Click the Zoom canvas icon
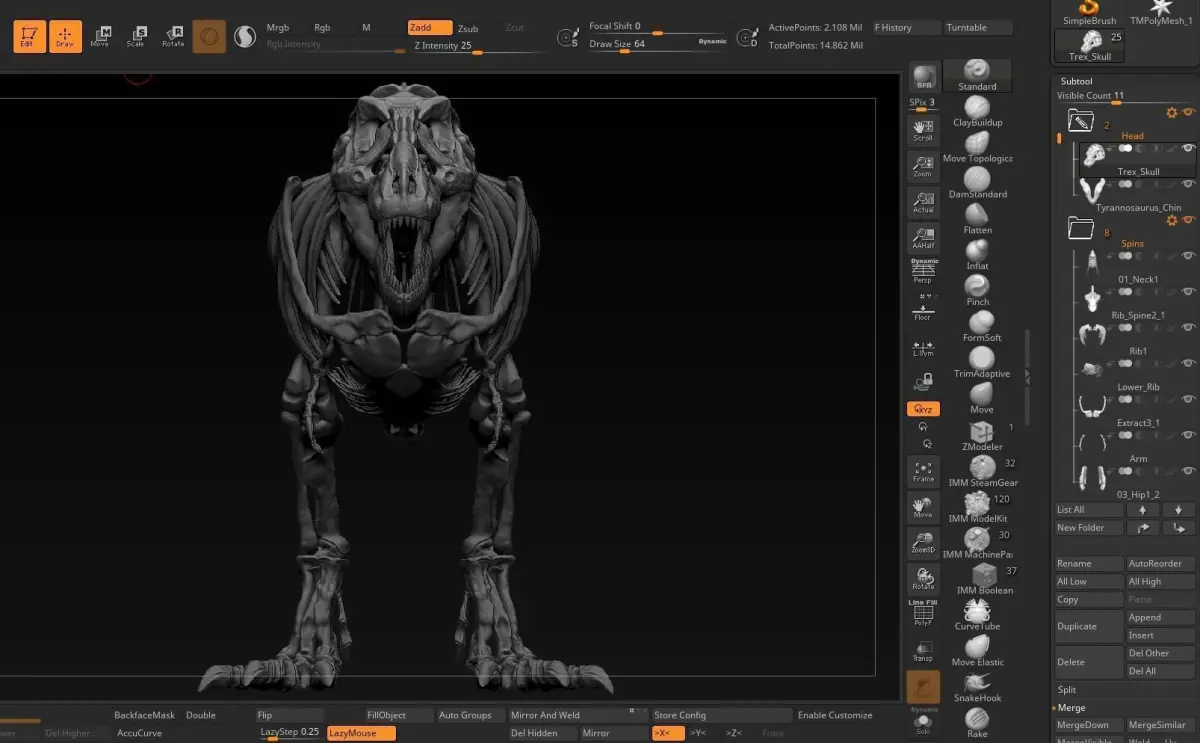 (923, 166)
